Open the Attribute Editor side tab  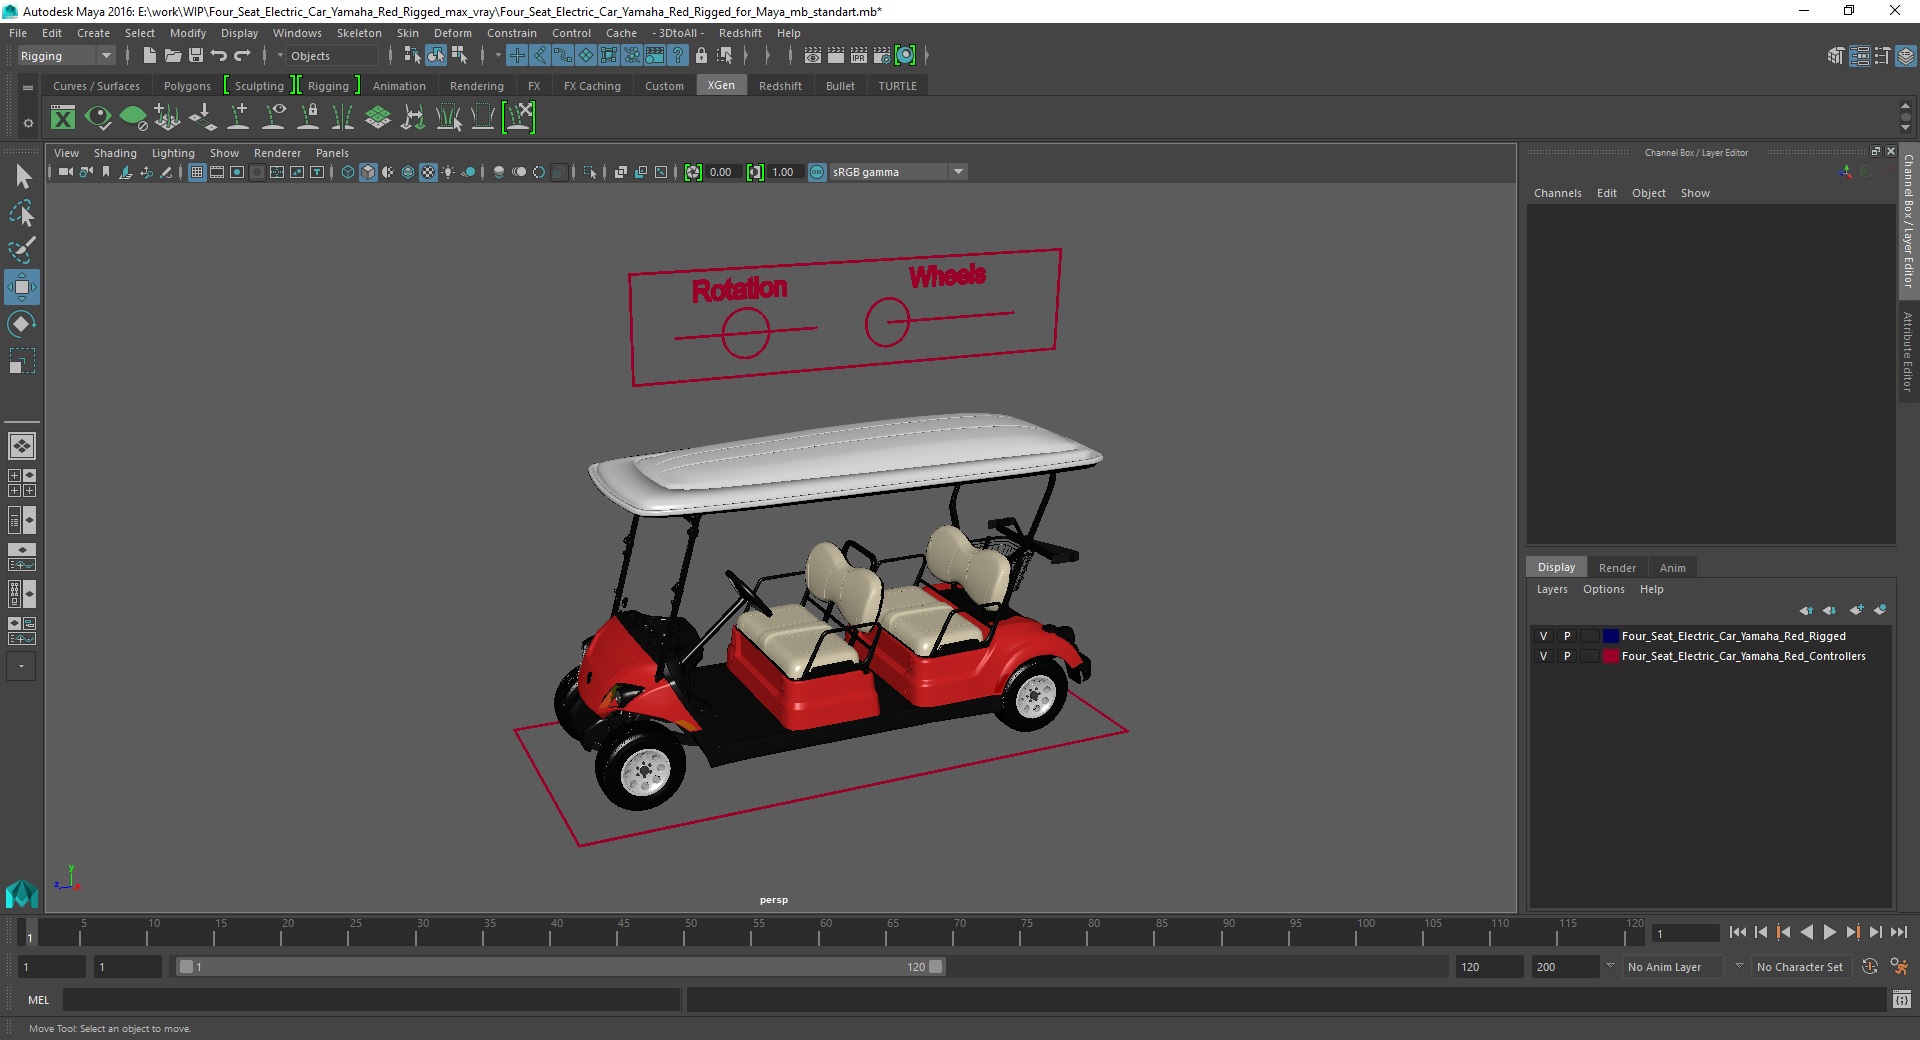click(x=1908, y=351)
